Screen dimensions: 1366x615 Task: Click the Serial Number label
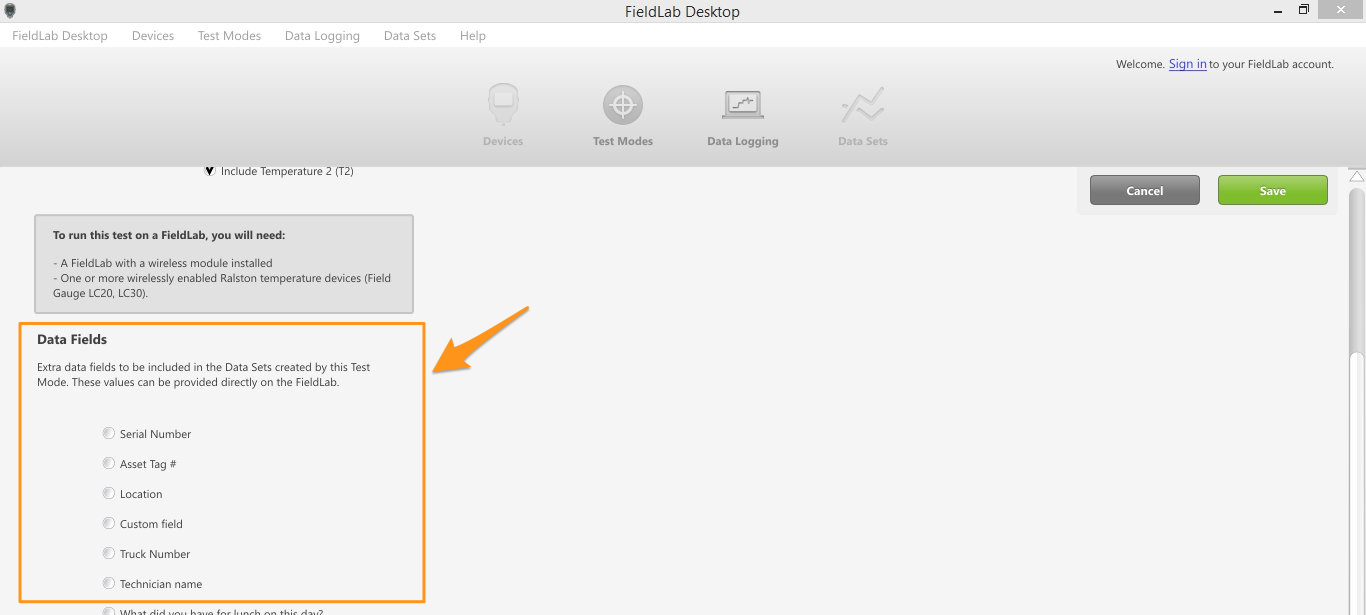[x=155, y=434]
